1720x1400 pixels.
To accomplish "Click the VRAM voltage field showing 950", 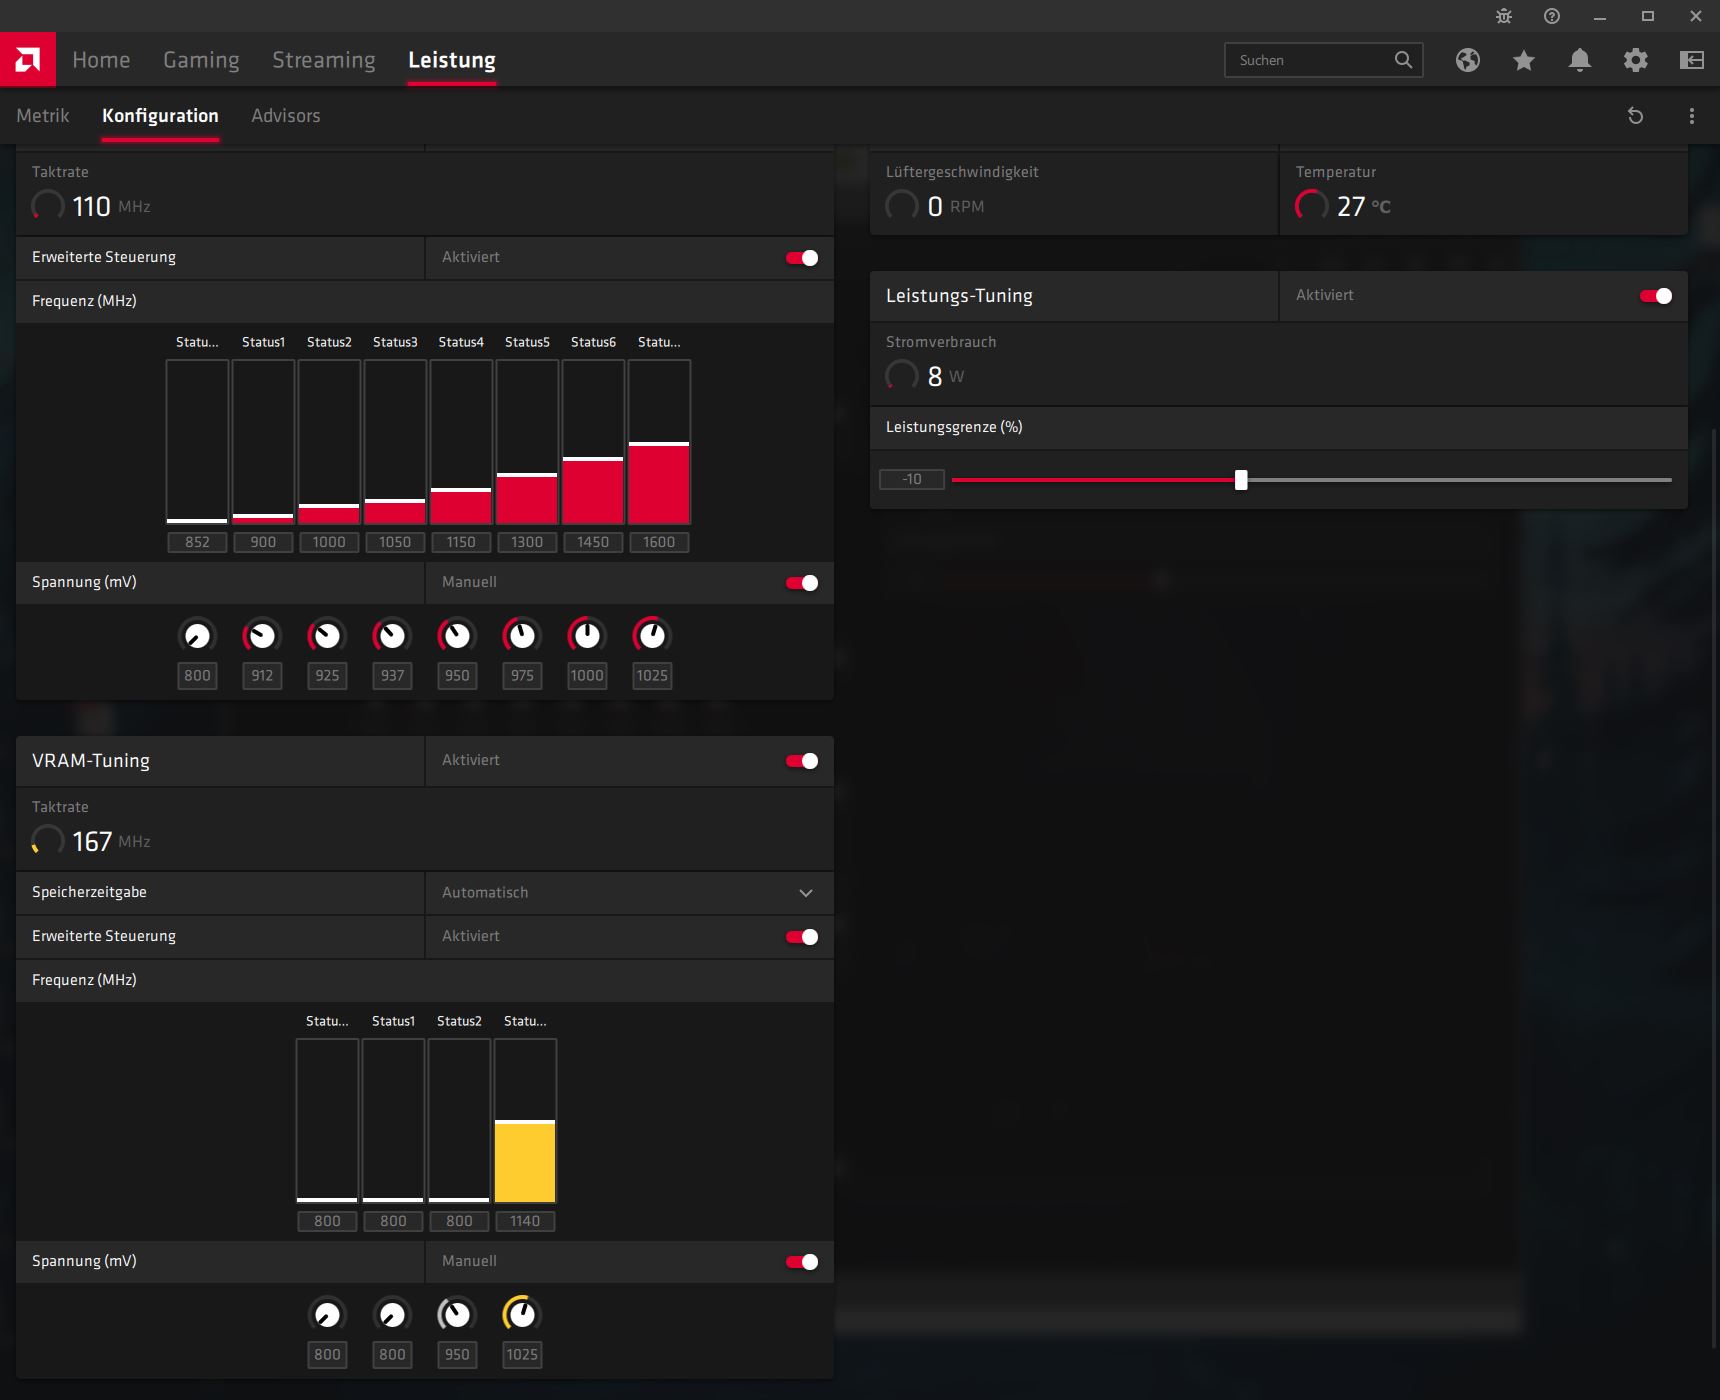I will pos(457,1355).
